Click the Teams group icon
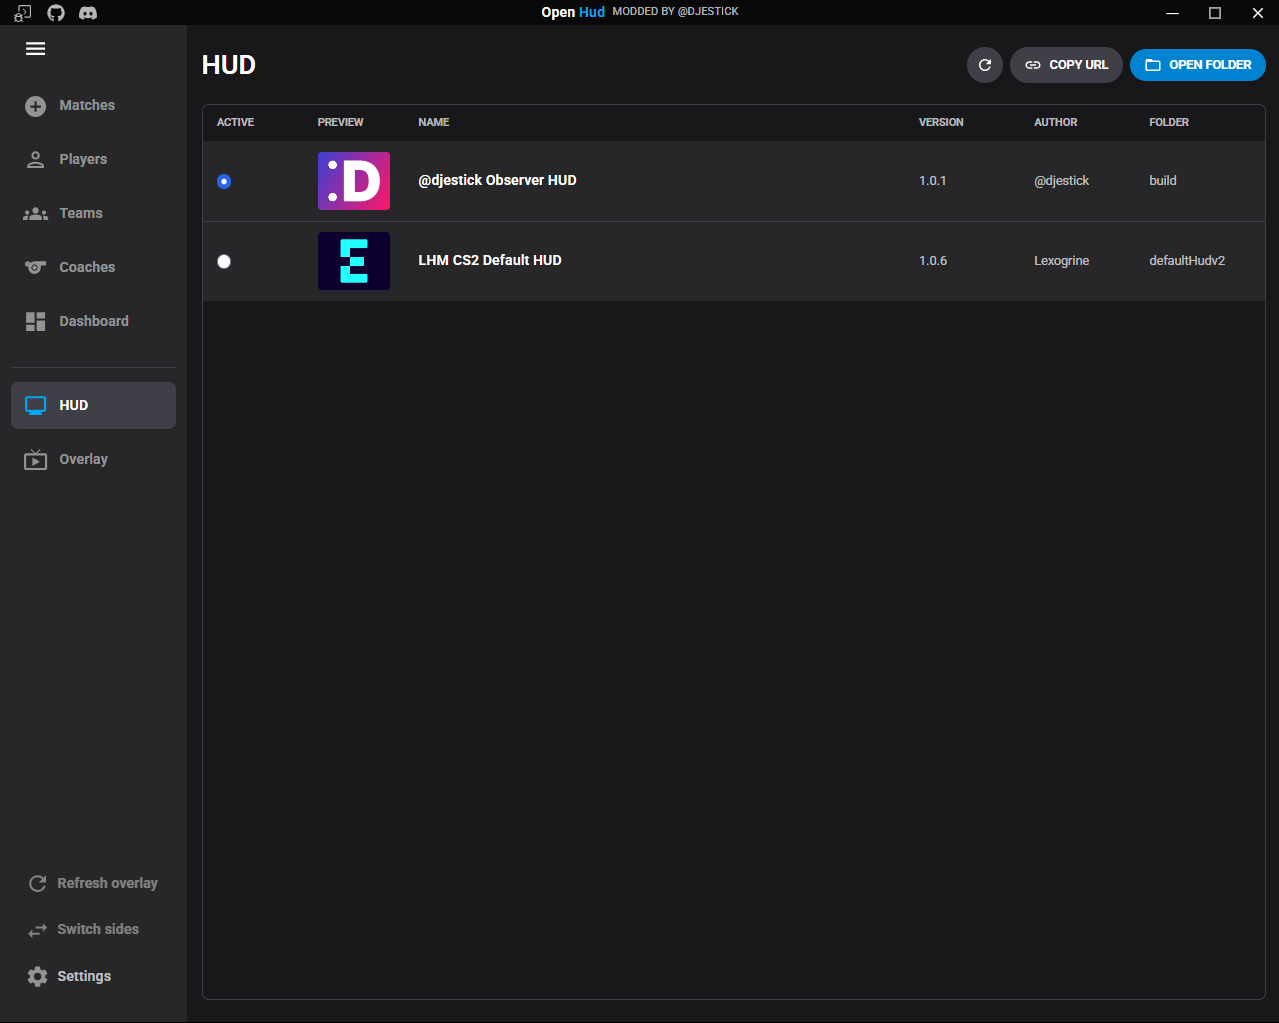This screenshot has height=1023, width=1279. [x=36, y=214]
